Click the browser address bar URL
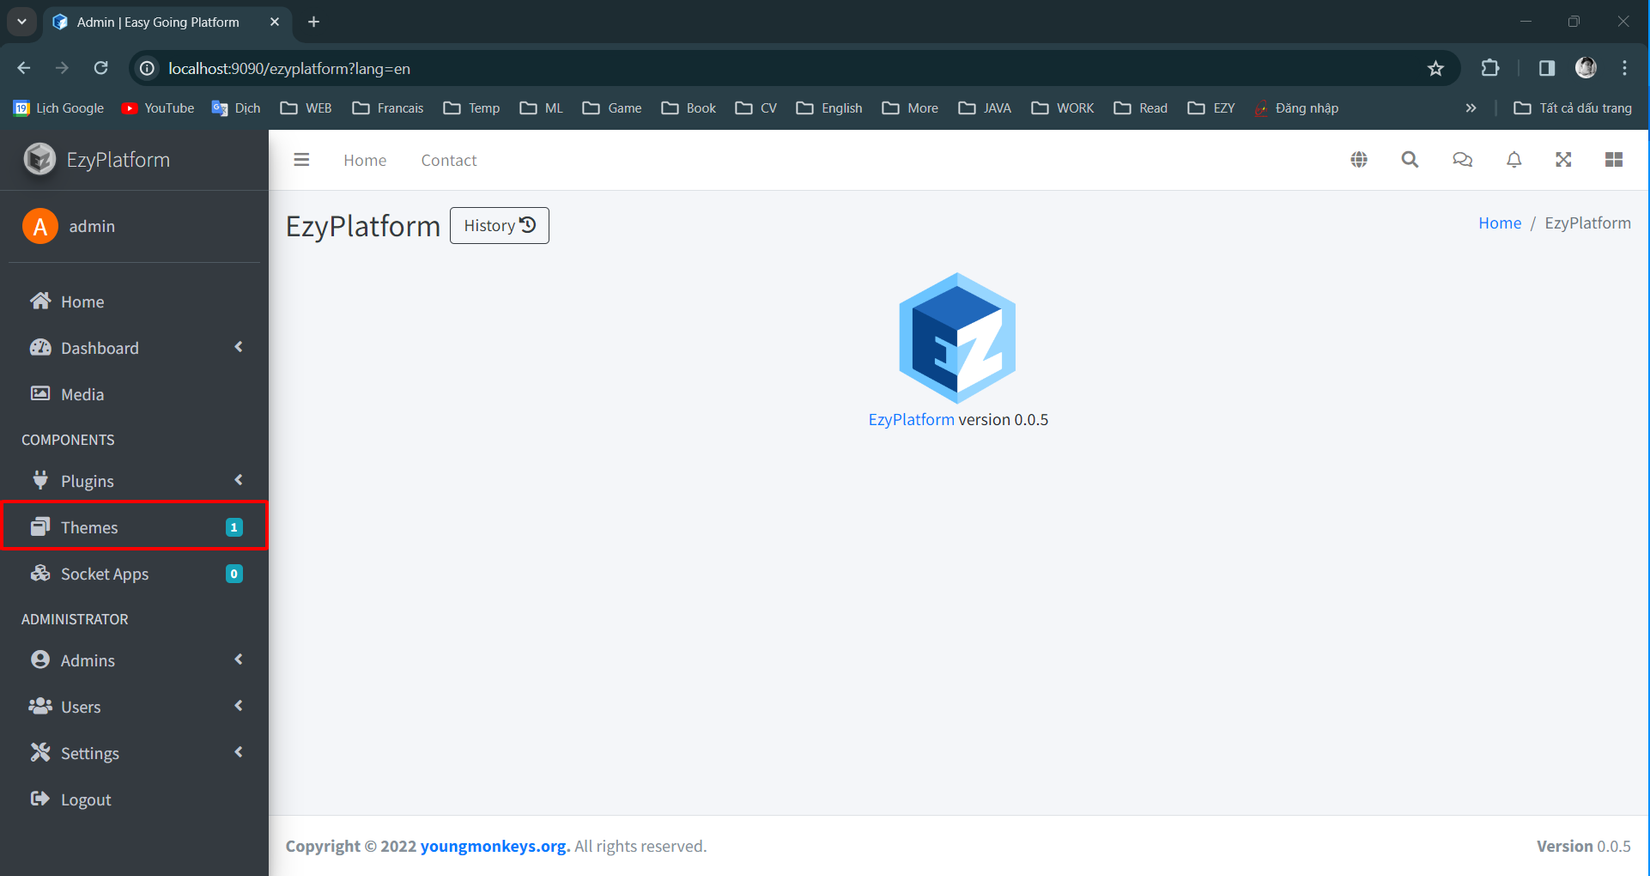 [289, 69]
